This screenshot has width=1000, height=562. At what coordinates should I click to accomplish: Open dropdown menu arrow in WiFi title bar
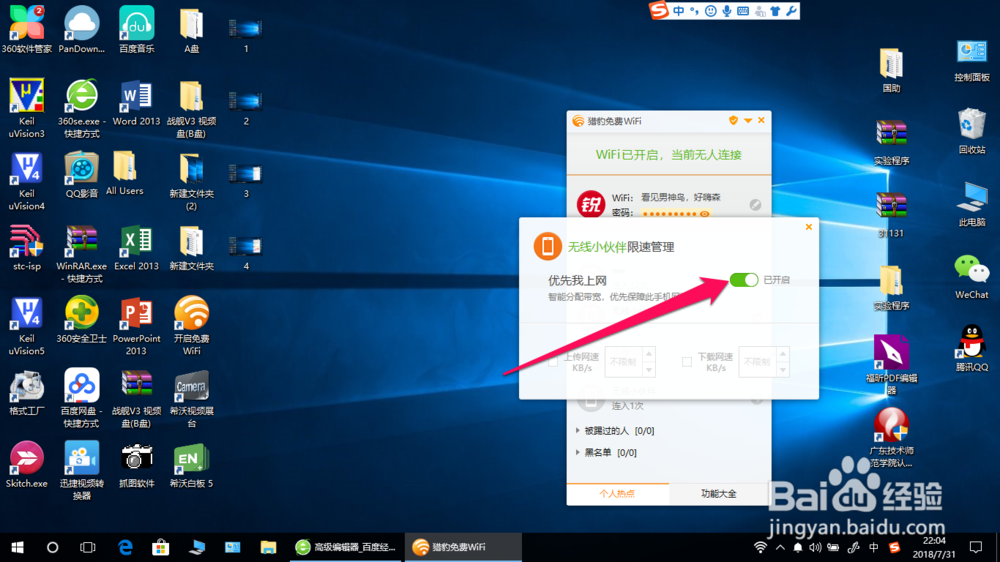tap(747, 121)
